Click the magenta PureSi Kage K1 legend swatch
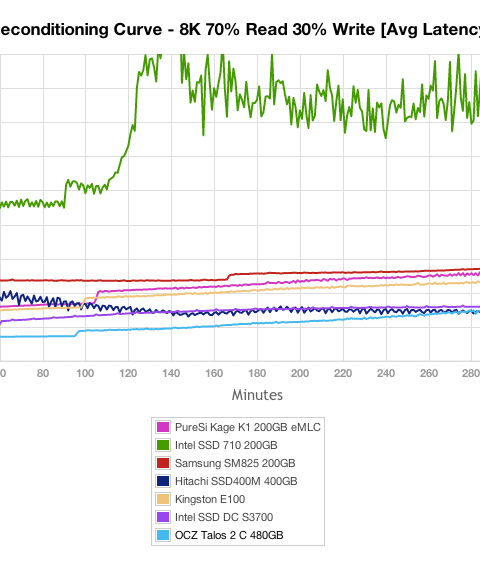This screenshot has width=480, height=568. pyautogui.click(x=163, y=427)
